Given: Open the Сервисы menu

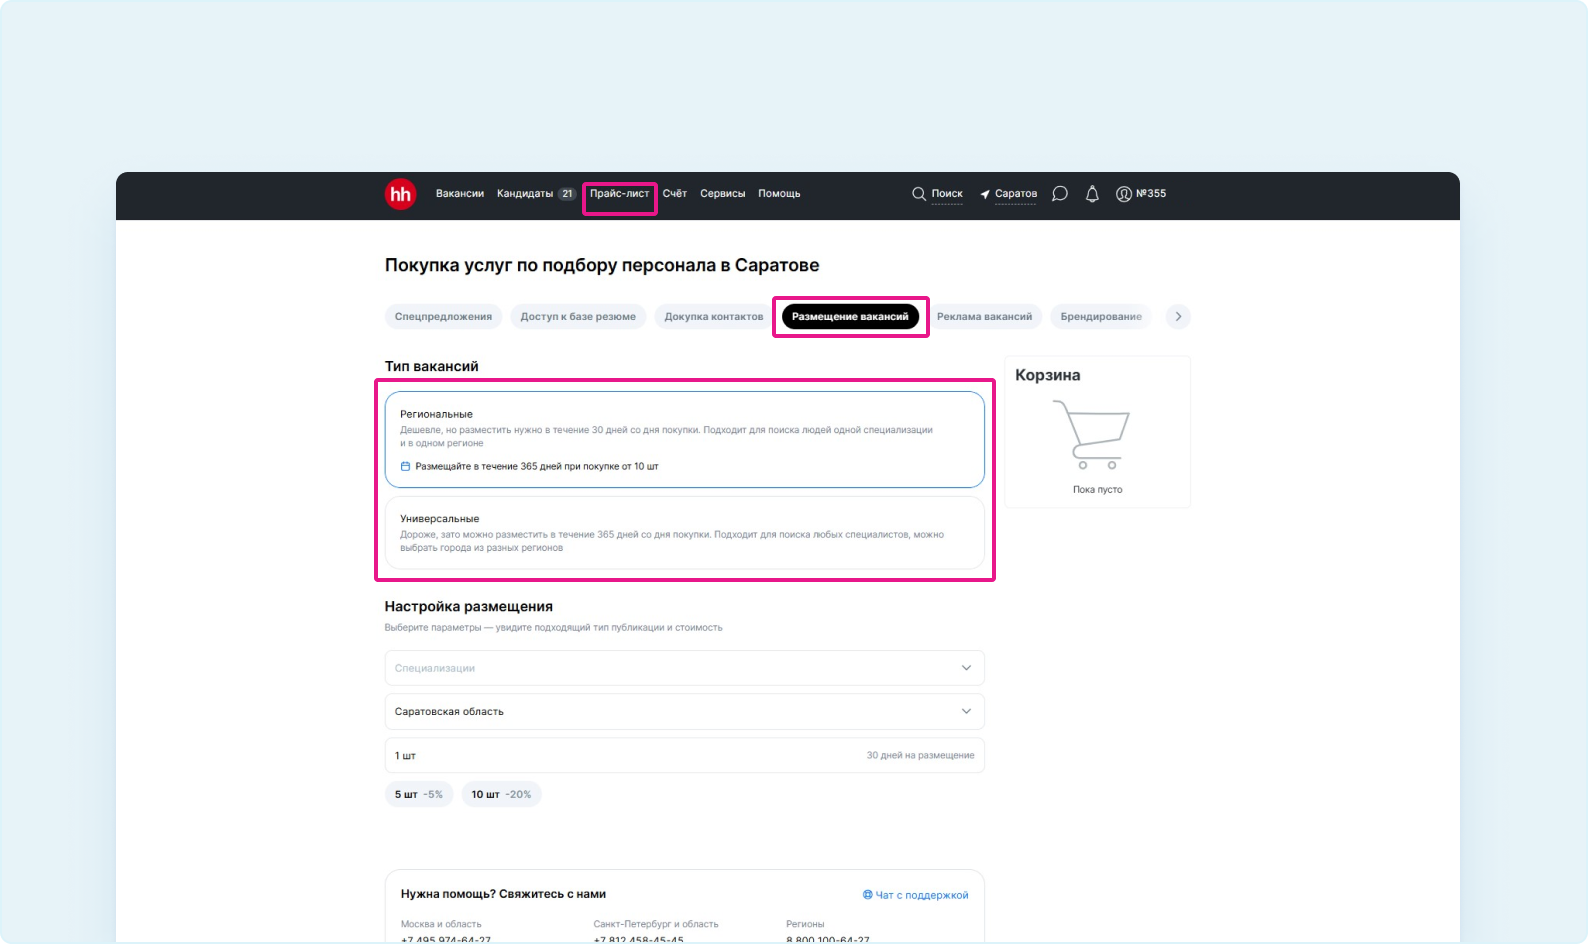Looking at the screenshot, I should click(723, 194).
